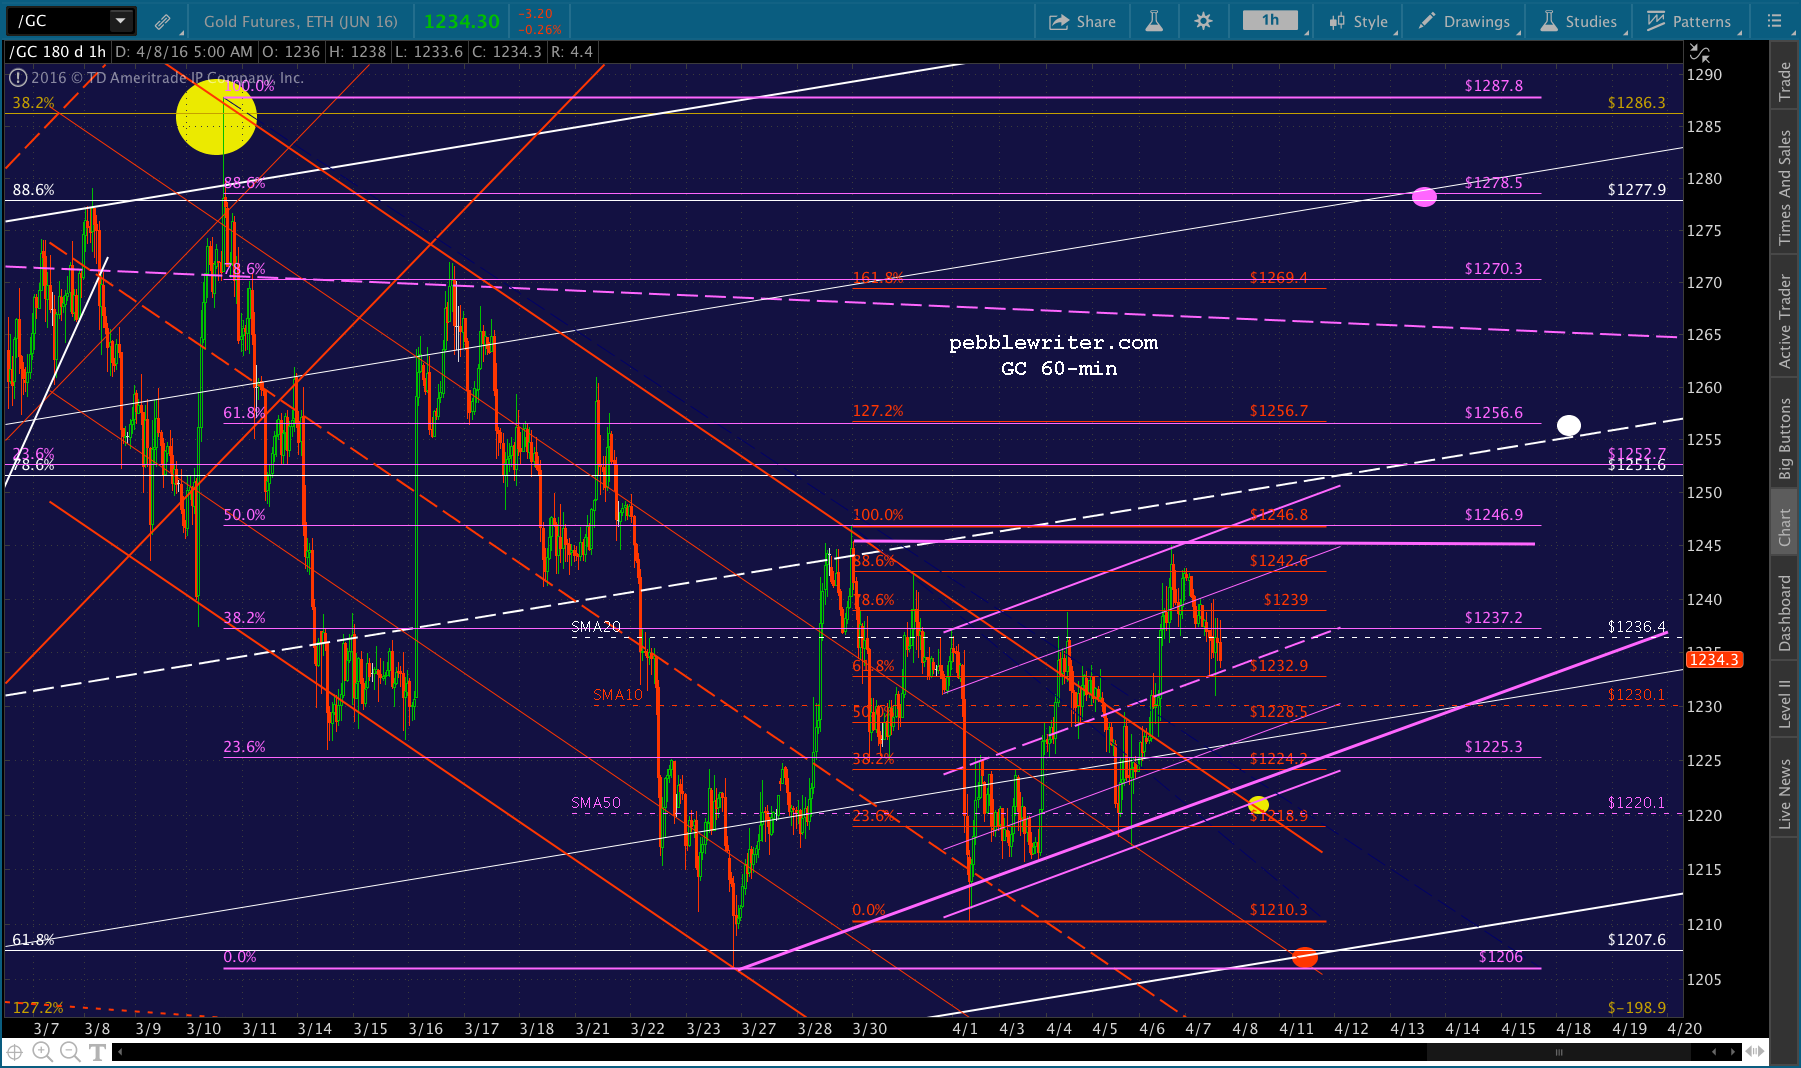Click the zoom out magnifier icon
Screen dimensions: 1801x1068
69,1051
